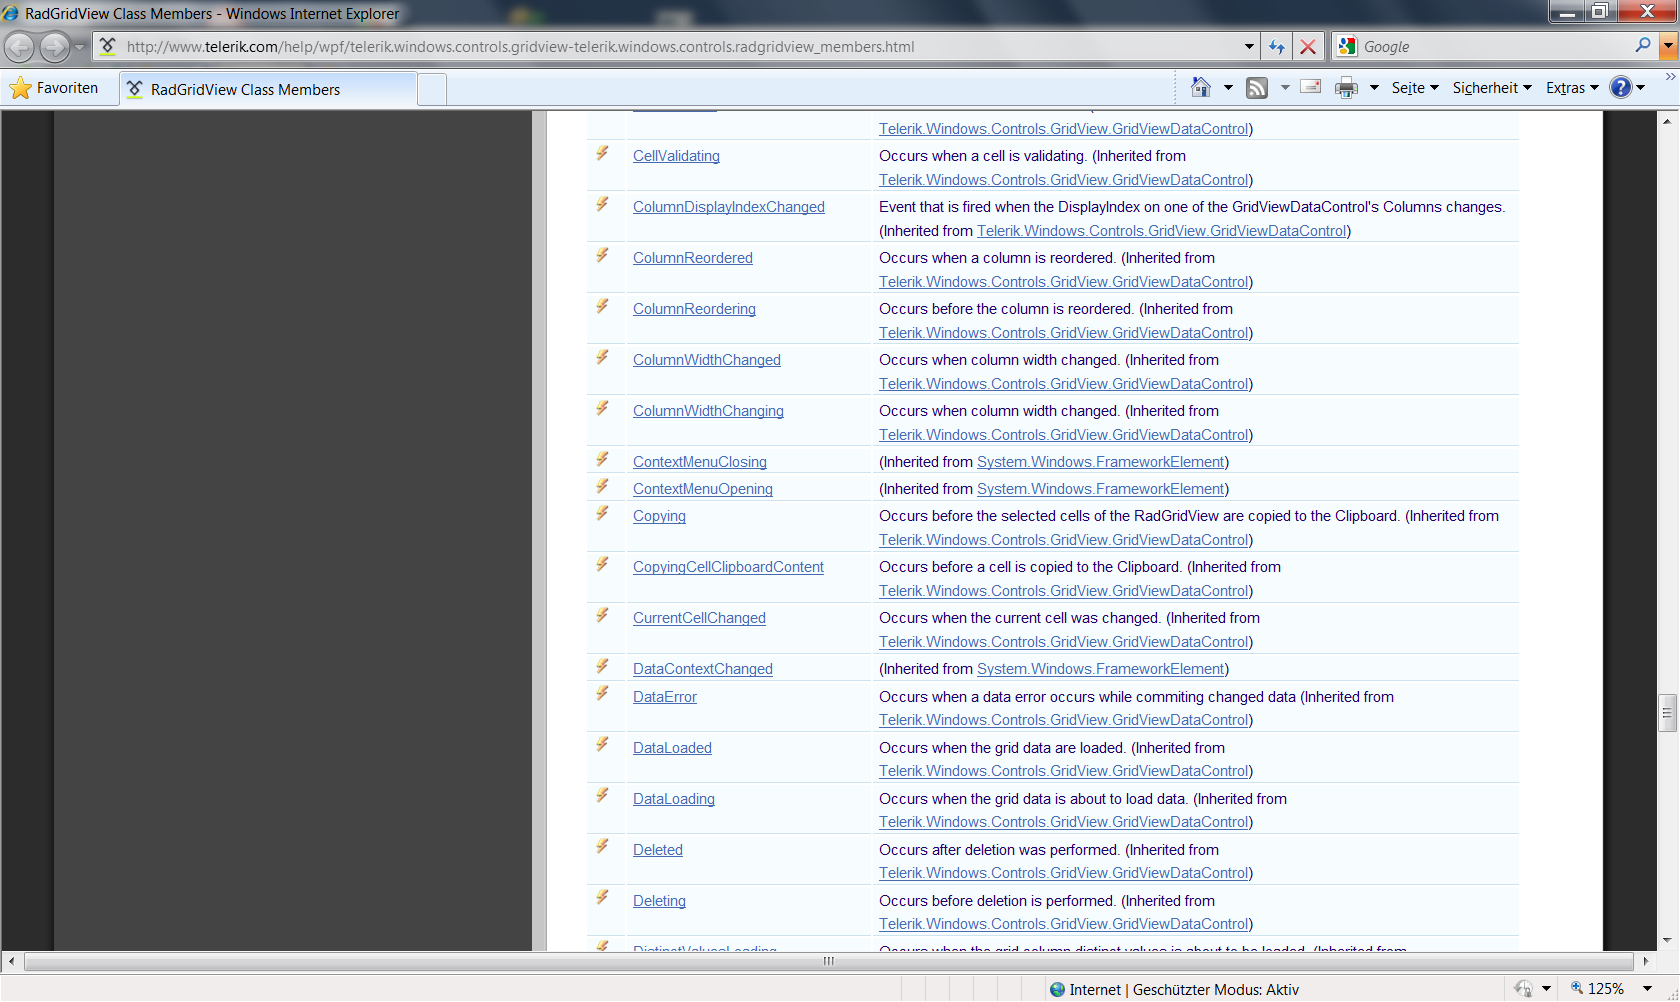Viewport: 1680px width, 1002px height.
Task: Click the event lightning icon beside CellValidating
Action: (x=602, y=153)
